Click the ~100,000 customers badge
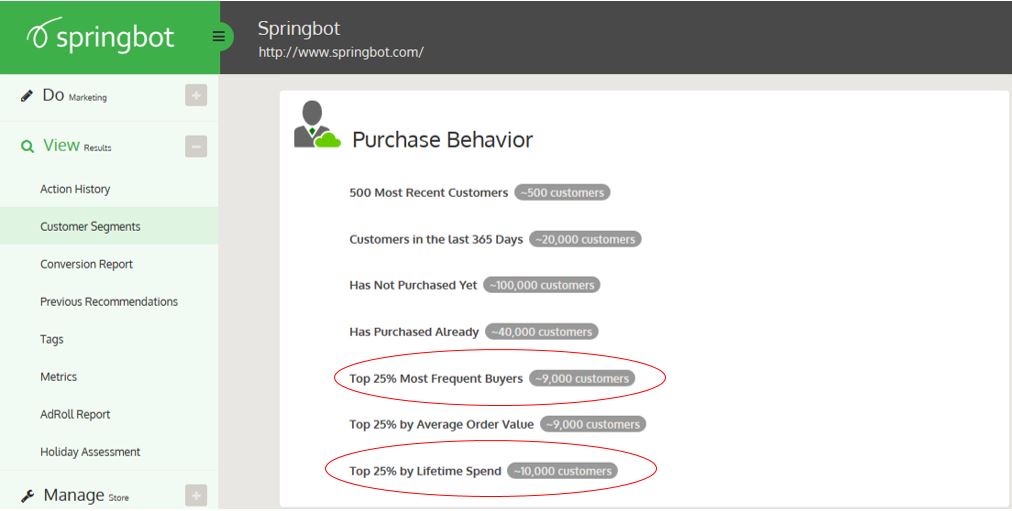This screenshot has height=511, width=1012. coord(541,285)
